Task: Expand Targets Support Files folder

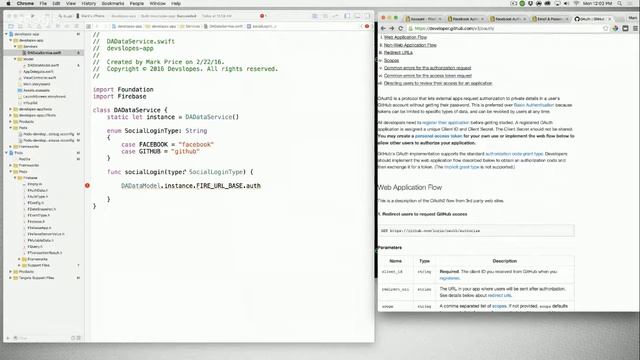Action: pos(11,278)
